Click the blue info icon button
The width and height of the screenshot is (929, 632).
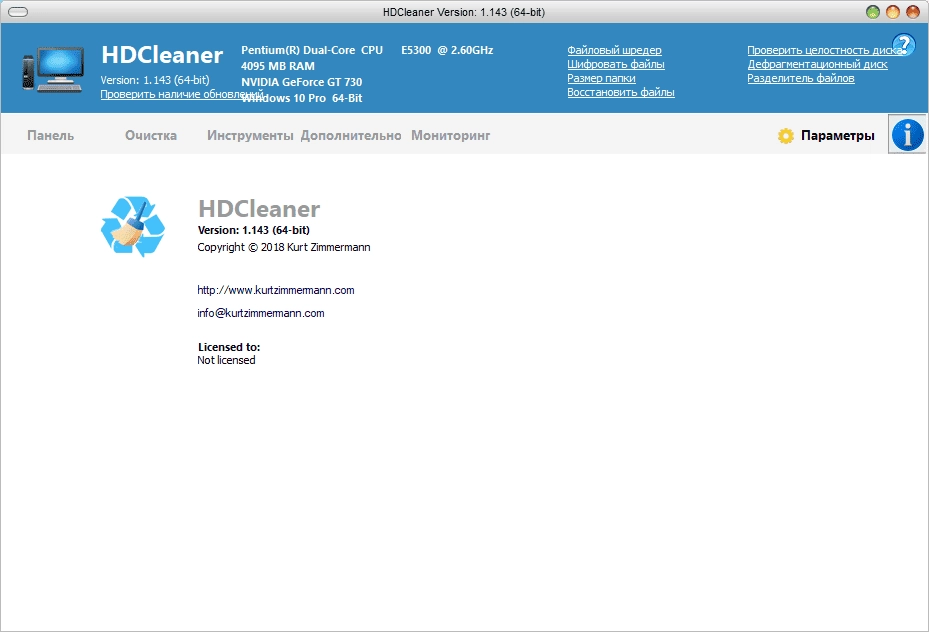[907, 134]
